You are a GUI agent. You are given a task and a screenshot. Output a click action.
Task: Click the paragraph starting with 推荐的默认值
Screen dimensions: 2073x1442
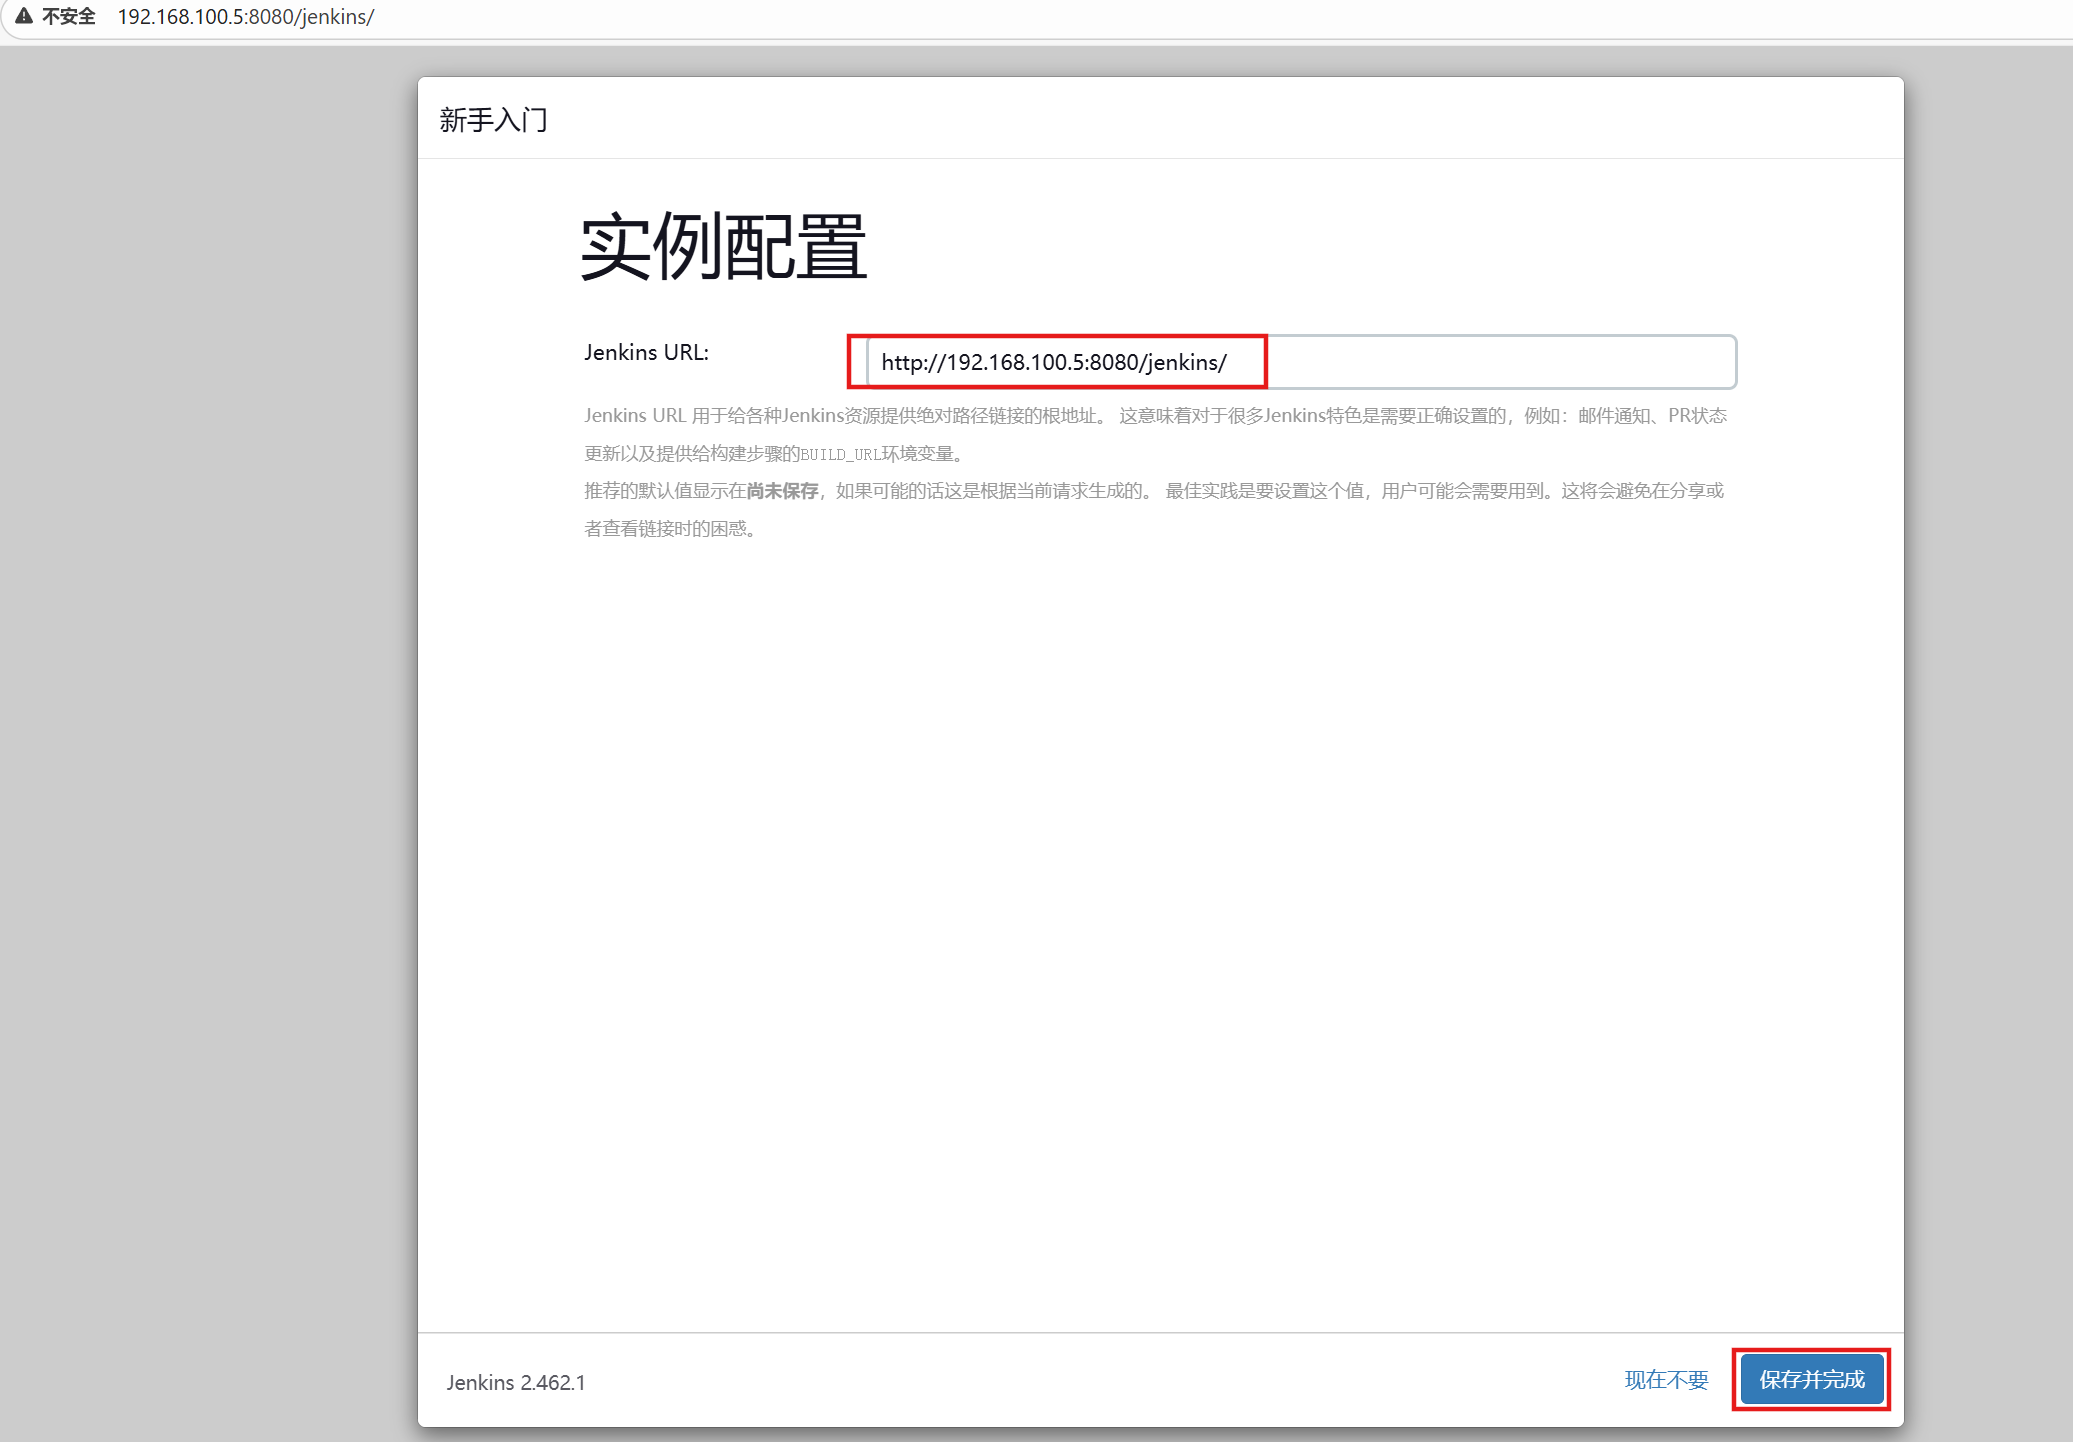click(660, 491)
